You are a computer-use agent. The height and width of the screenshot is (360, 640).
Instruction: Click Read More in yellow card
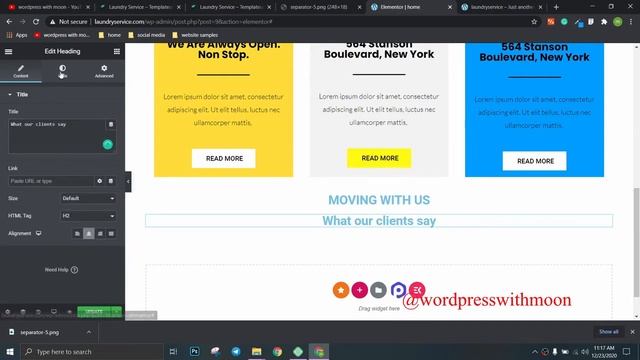click(x=224, y=158)
